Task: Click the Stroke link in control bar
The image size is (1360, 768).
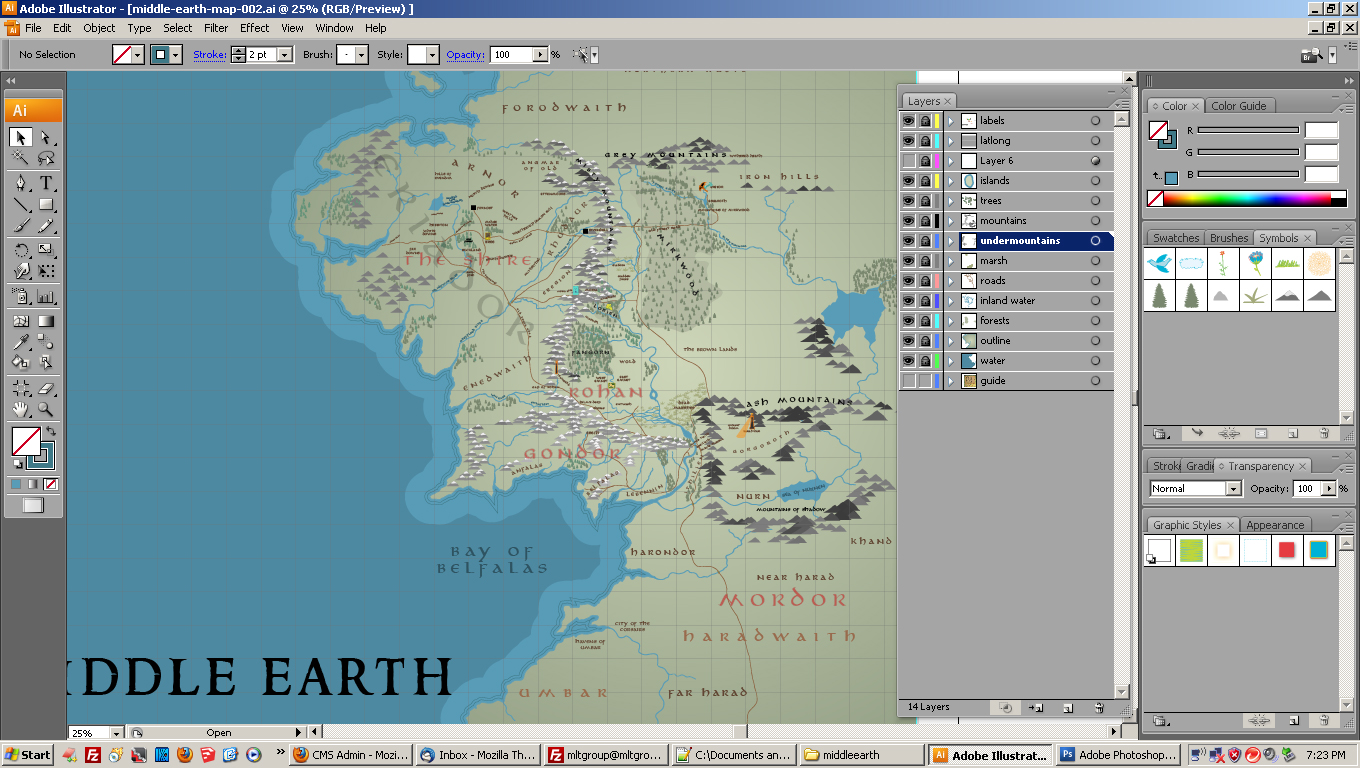Action: click(209, 55)
